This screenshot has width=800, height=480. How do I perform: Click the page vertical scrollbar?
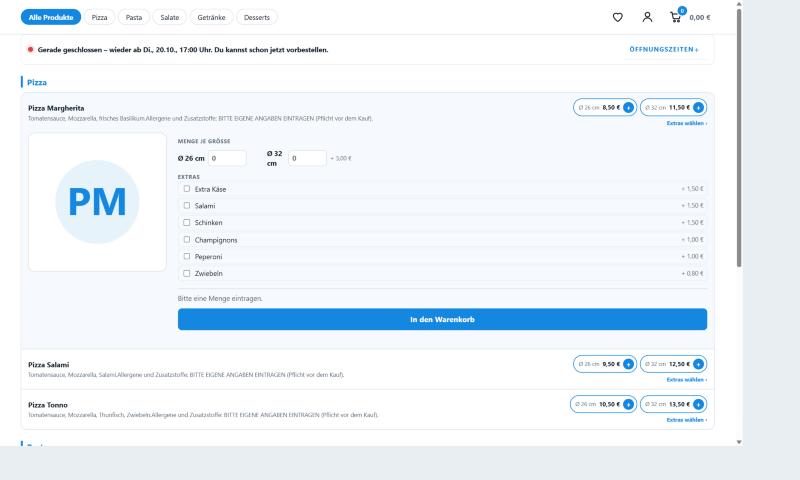coord(739,138)
